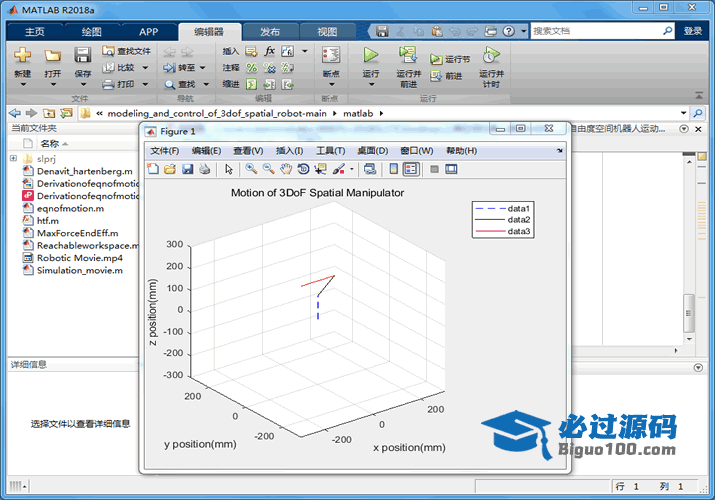
Task: Open the brush color dropdown in Figure 1
Action: pos(352,169)
